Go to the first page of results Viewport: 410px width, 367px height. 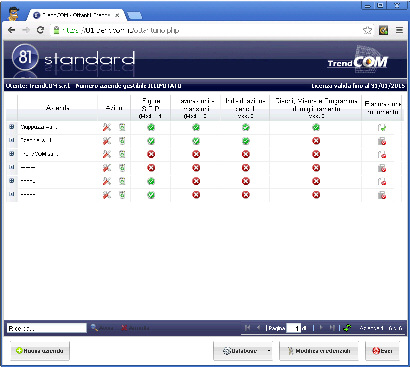coord(247,328)
